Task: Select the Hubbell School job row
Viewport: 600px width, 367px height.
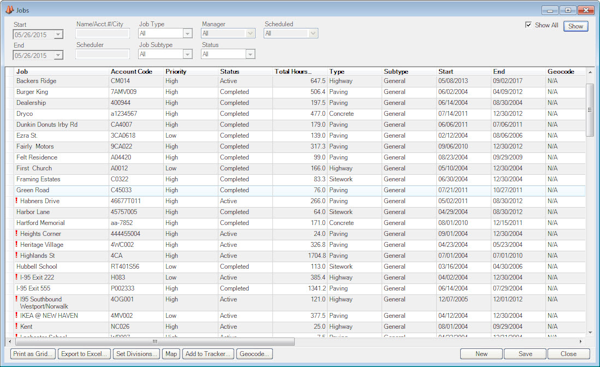Action: coord(300,266)
